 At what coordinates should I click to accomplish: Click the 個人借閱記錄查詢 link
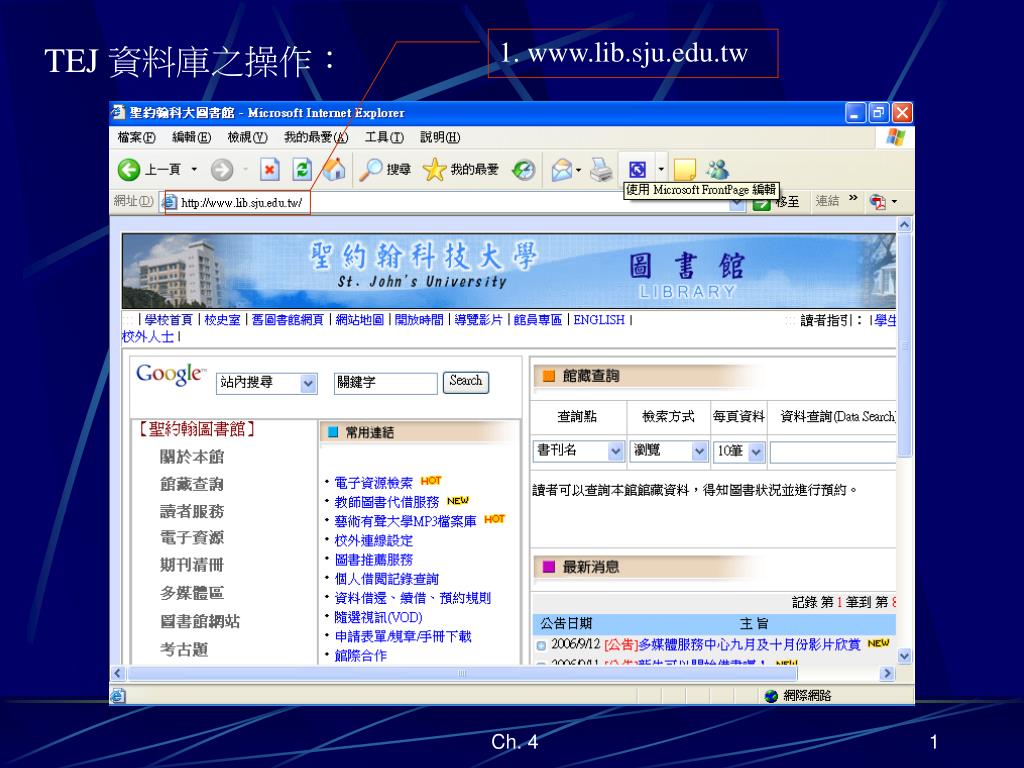[387, 579]
